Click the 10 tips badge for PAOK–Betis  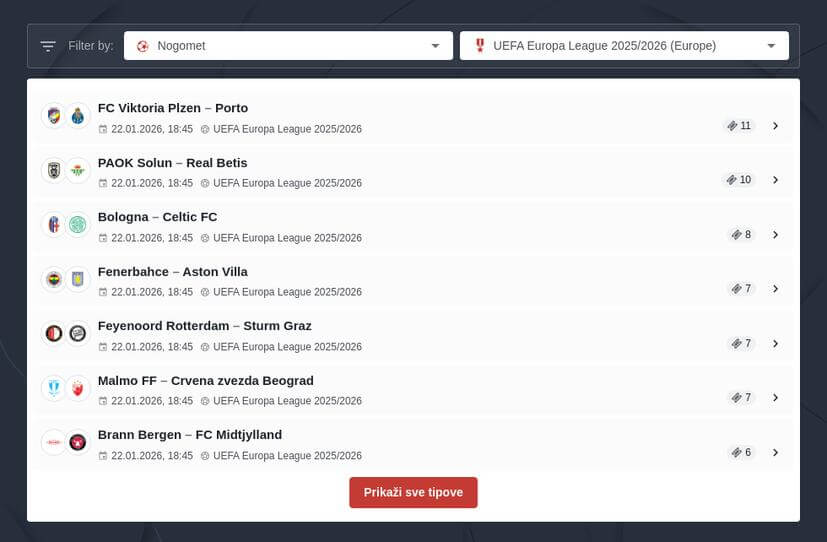click(739, 180)
